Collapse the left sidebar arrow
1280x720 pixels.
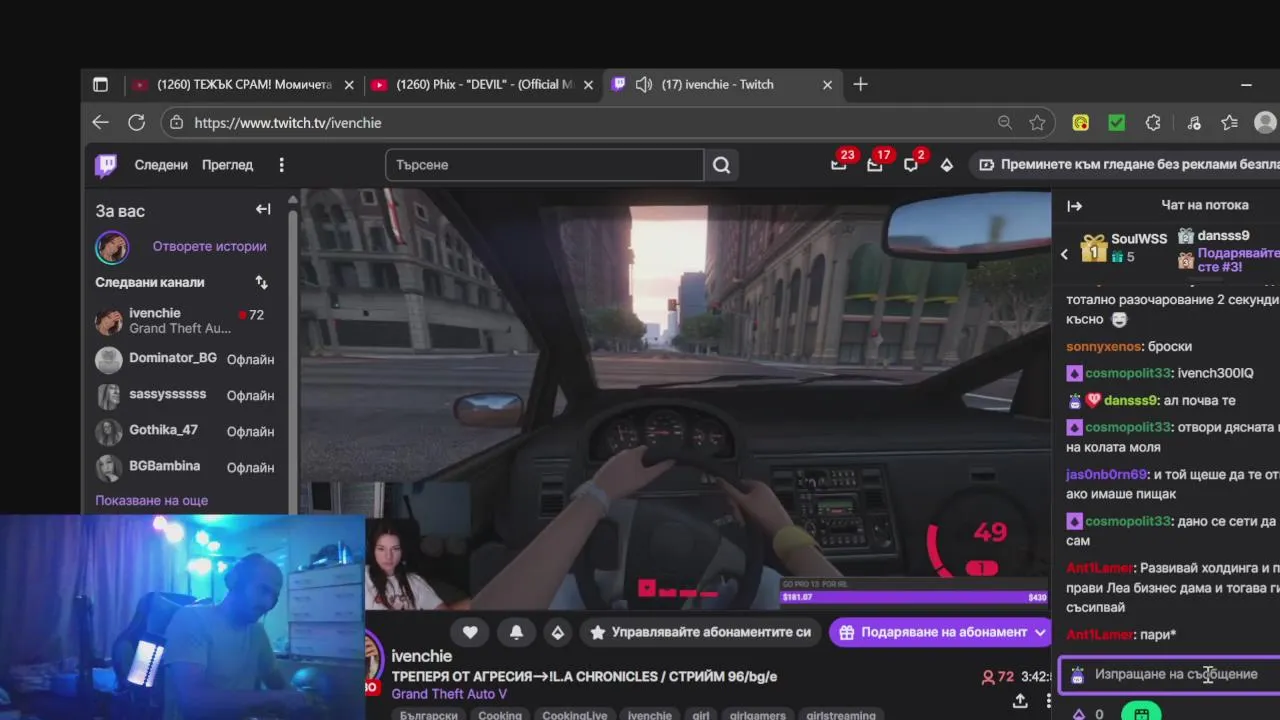[263, 209]
